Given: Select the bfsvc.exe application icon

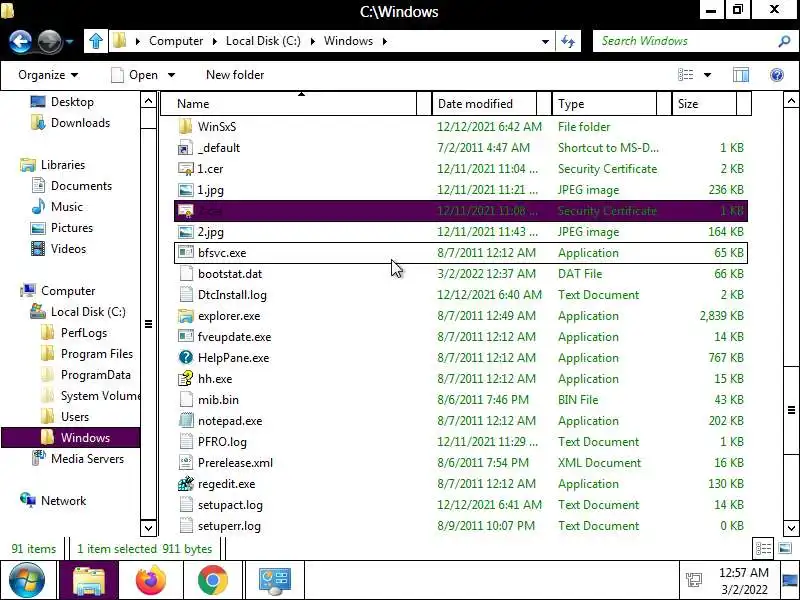Looking at the screenshot, I should [x=186, y=253].
